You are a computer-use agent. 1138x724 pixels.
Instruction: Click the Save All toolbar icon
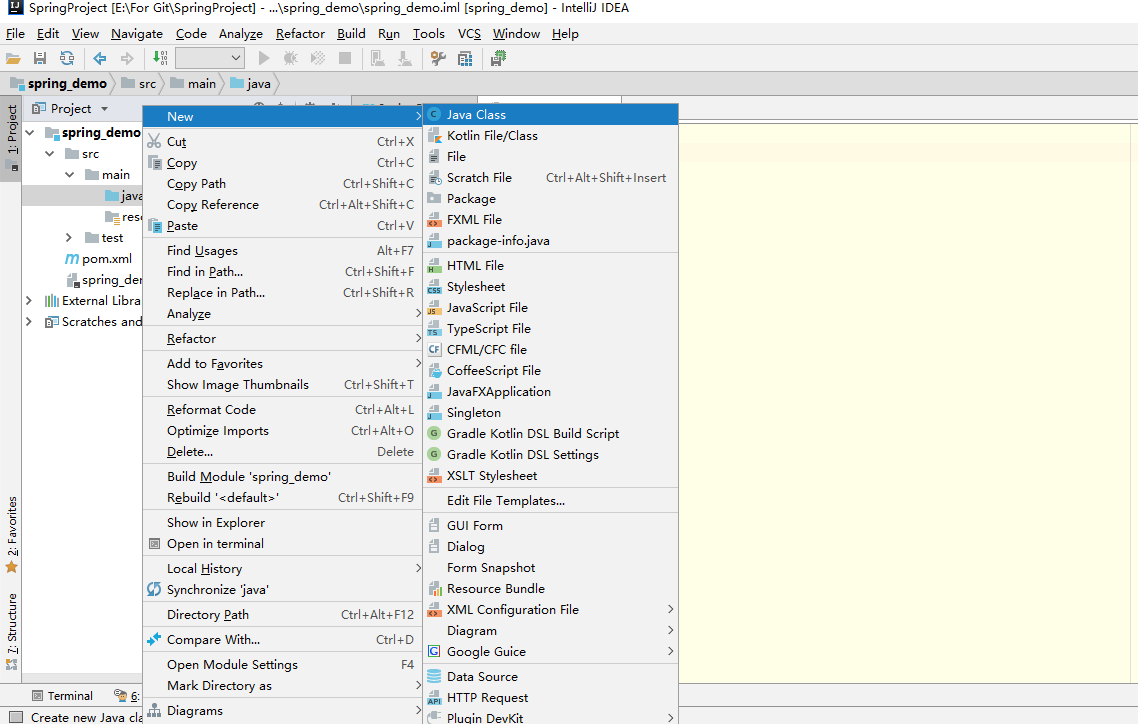[x=40, y=59]
